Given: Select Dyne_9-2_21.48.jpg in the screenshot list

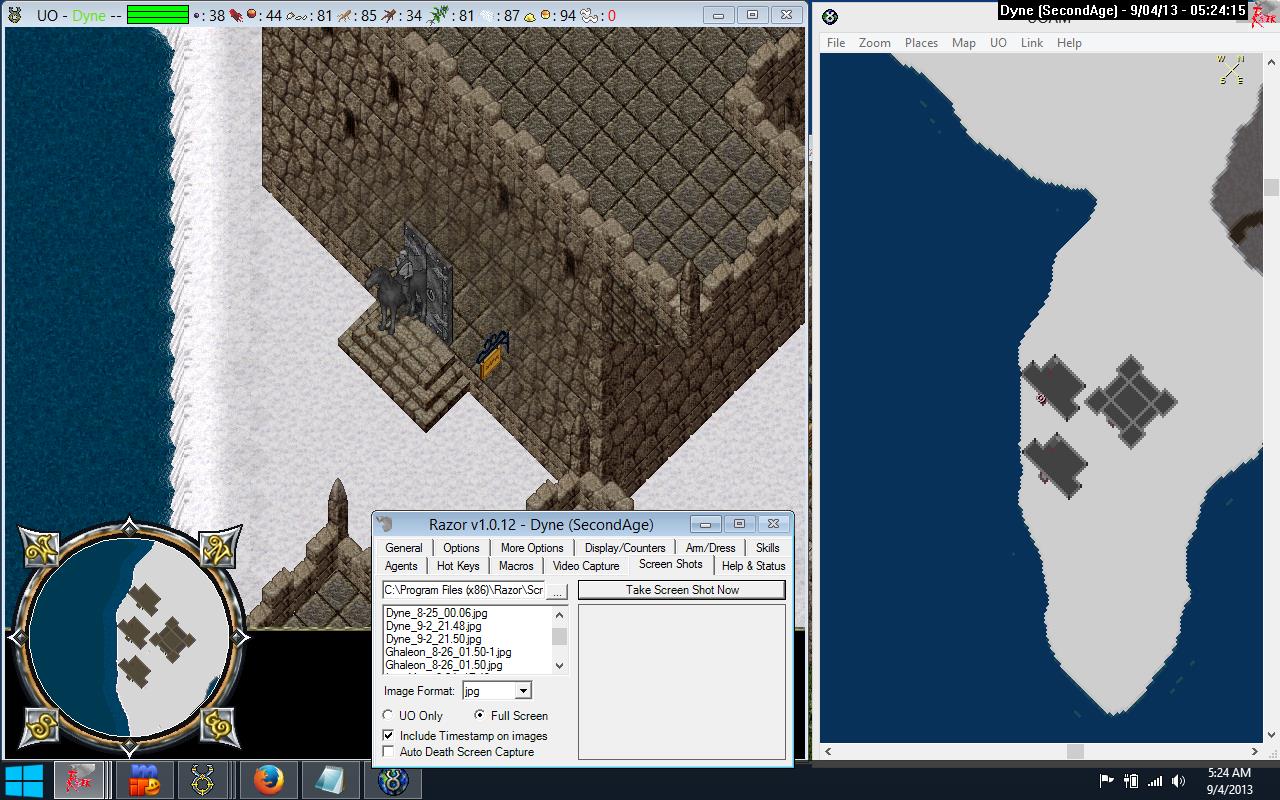Looking at the screenshot, I should click(x=433, y=626).
